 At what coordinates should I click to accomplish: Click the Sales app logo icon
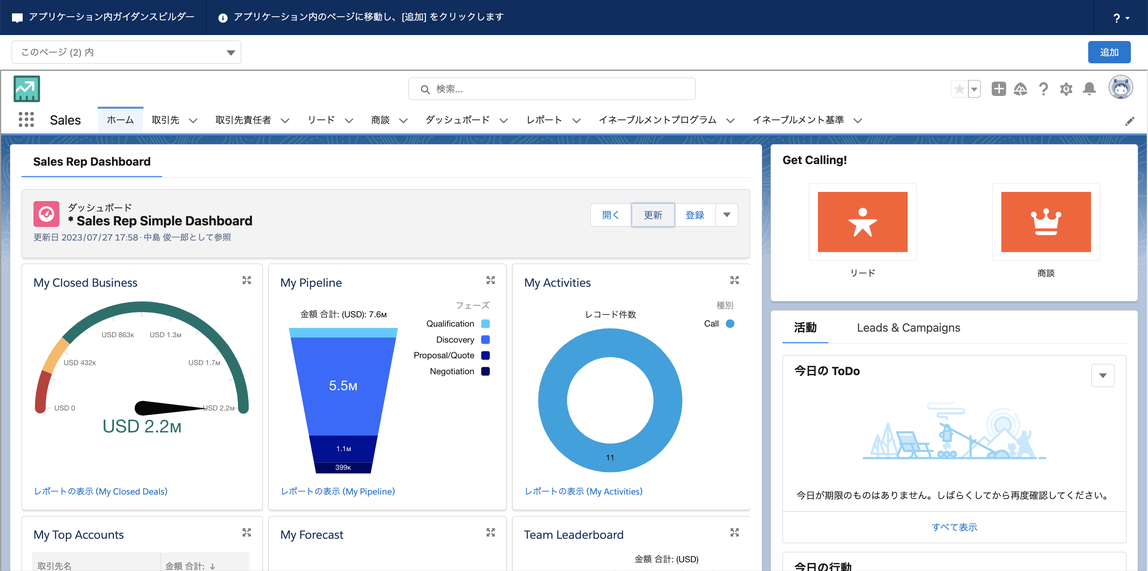[x=27, y=89]
